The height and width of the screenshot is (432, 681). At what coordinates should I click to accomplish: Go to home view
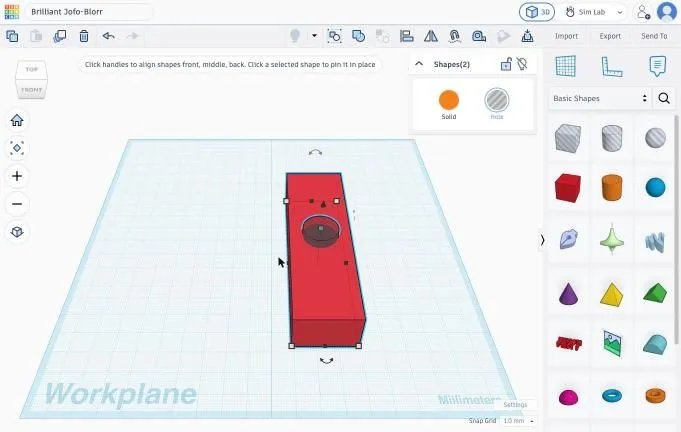click(x=17, y=120)
